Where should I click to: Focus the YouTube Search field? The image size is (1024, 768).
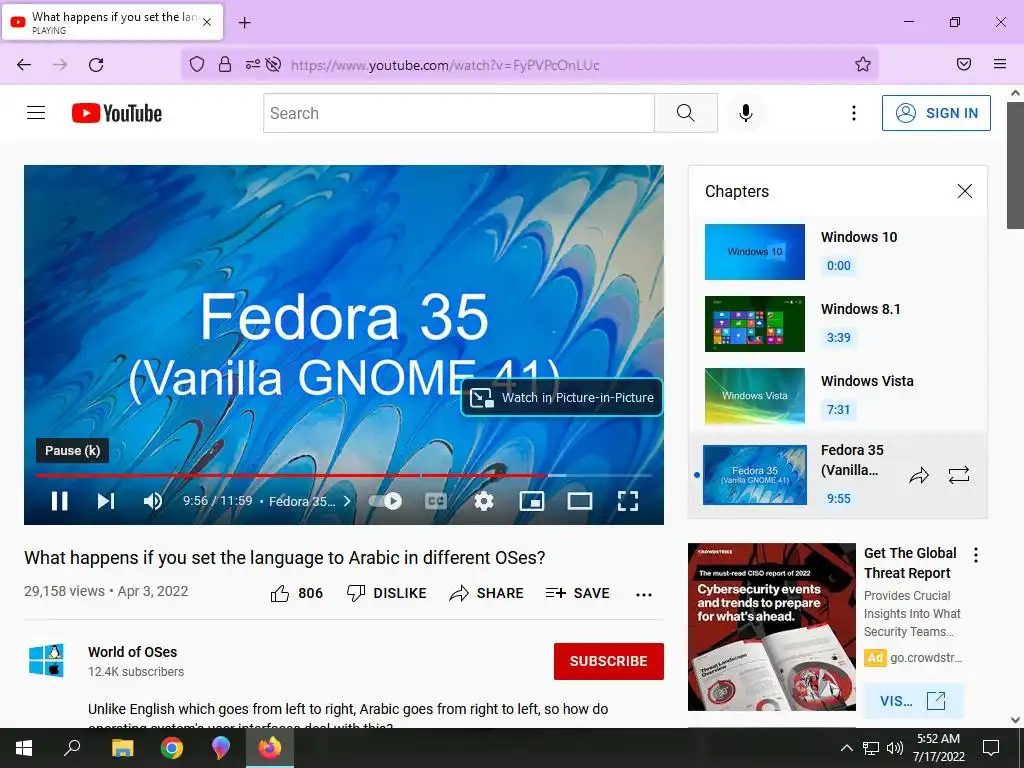tap(458, 113)
